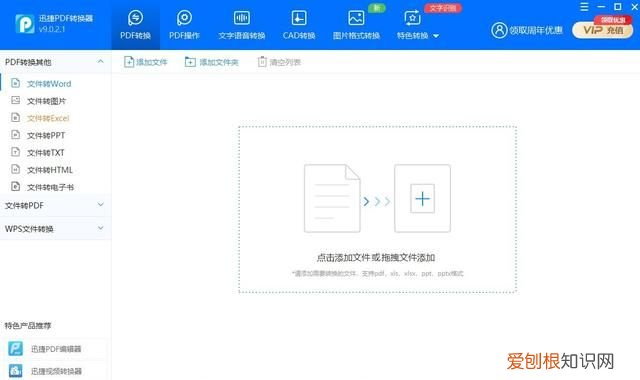Viewport: 640px width, 380px height.
Task: Click the 特色转换 star icon
Action: pos(412,18)
